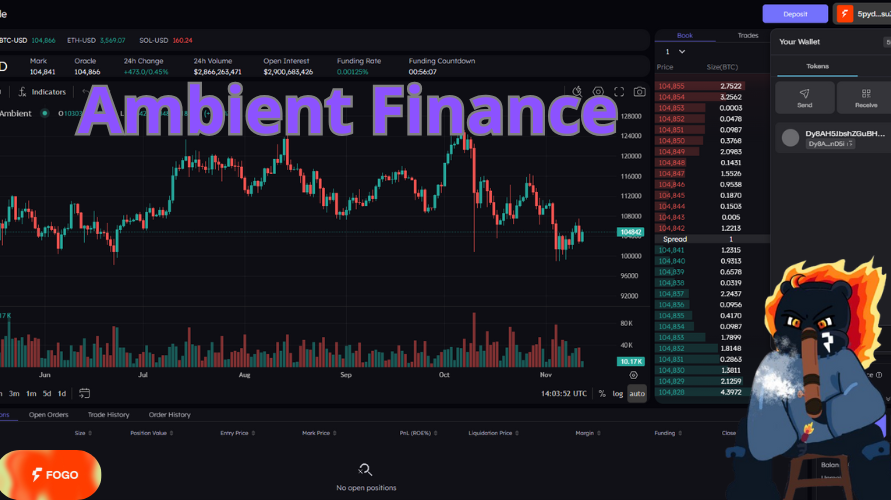
Task: Click ask price 104,849 in order book
Action: (671, 152)
